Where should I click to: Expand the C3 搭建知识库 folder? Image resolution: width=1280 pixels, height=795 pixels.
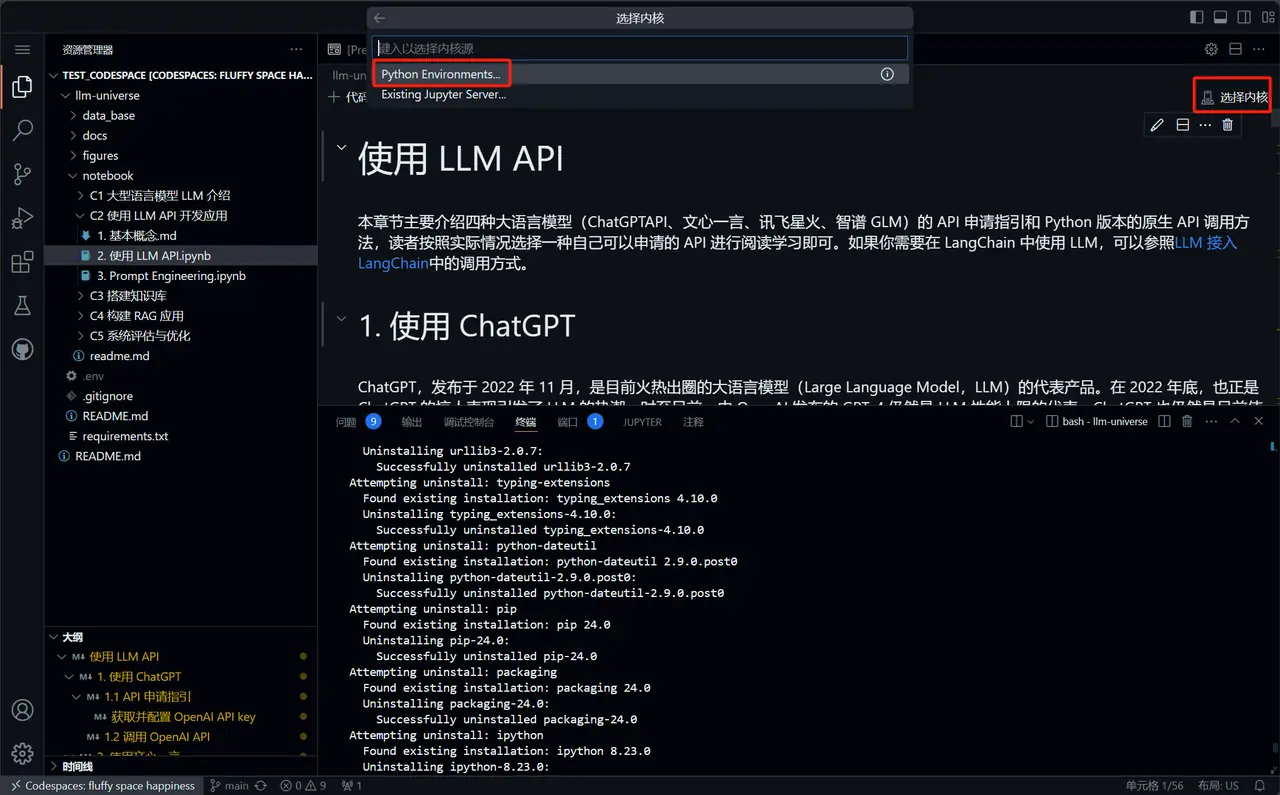127,296
